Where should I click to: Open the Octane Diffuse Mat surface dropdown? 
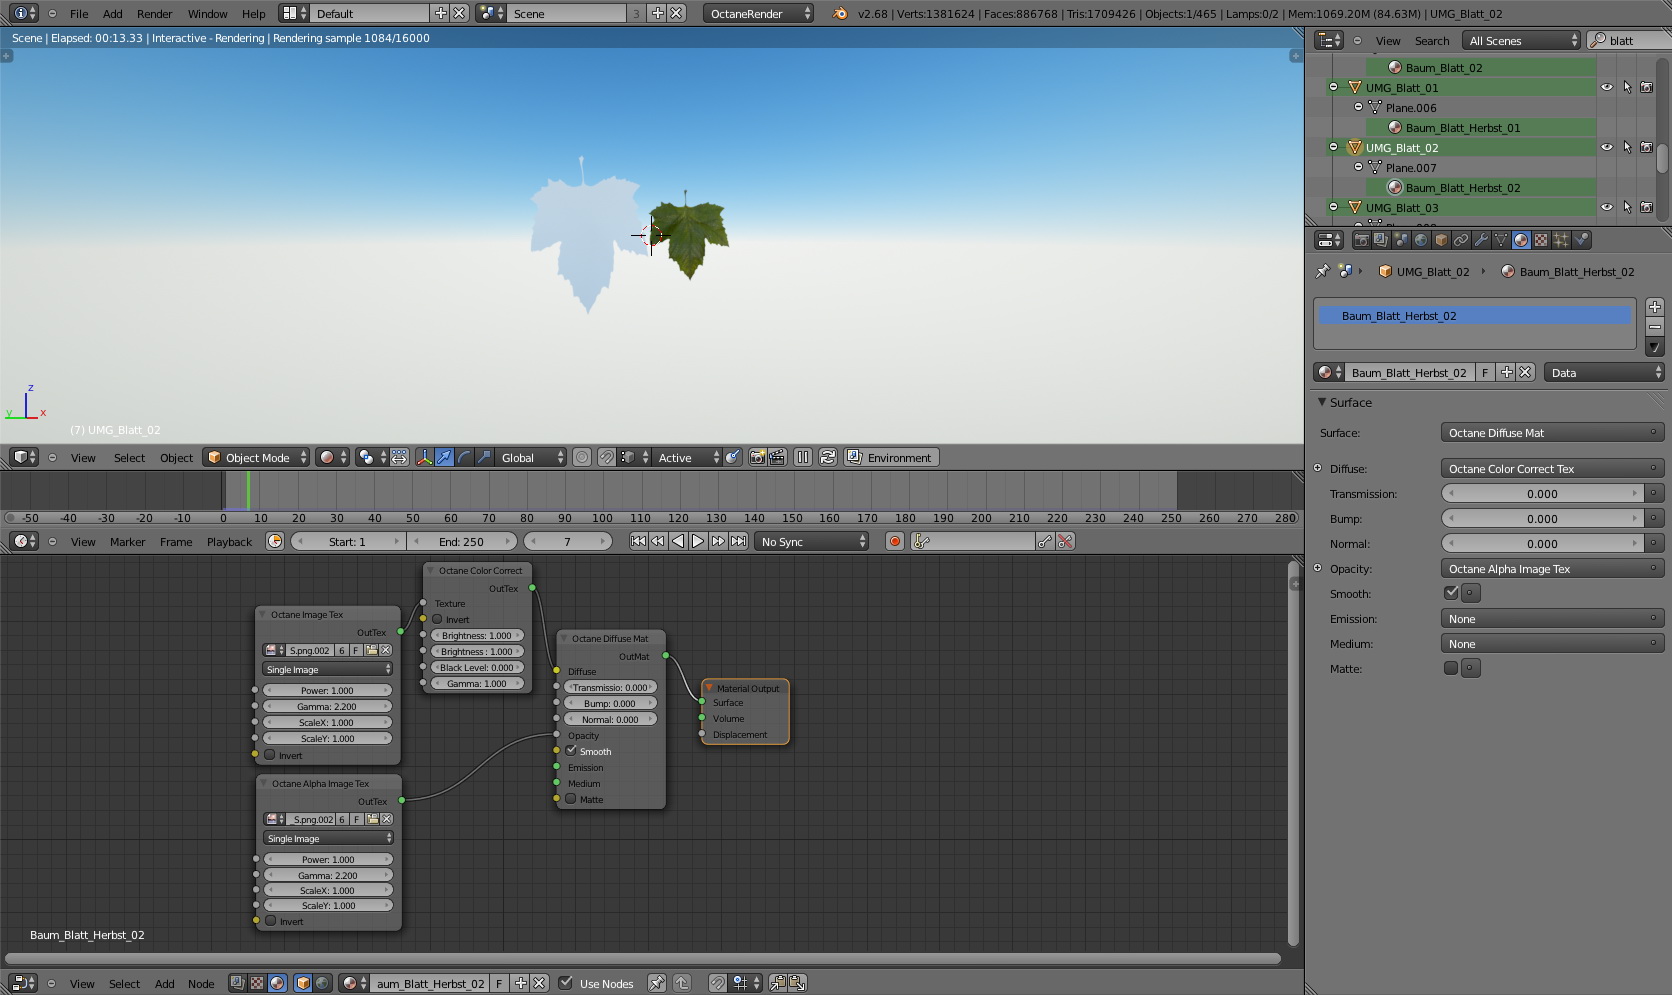tap(1552, 432)
